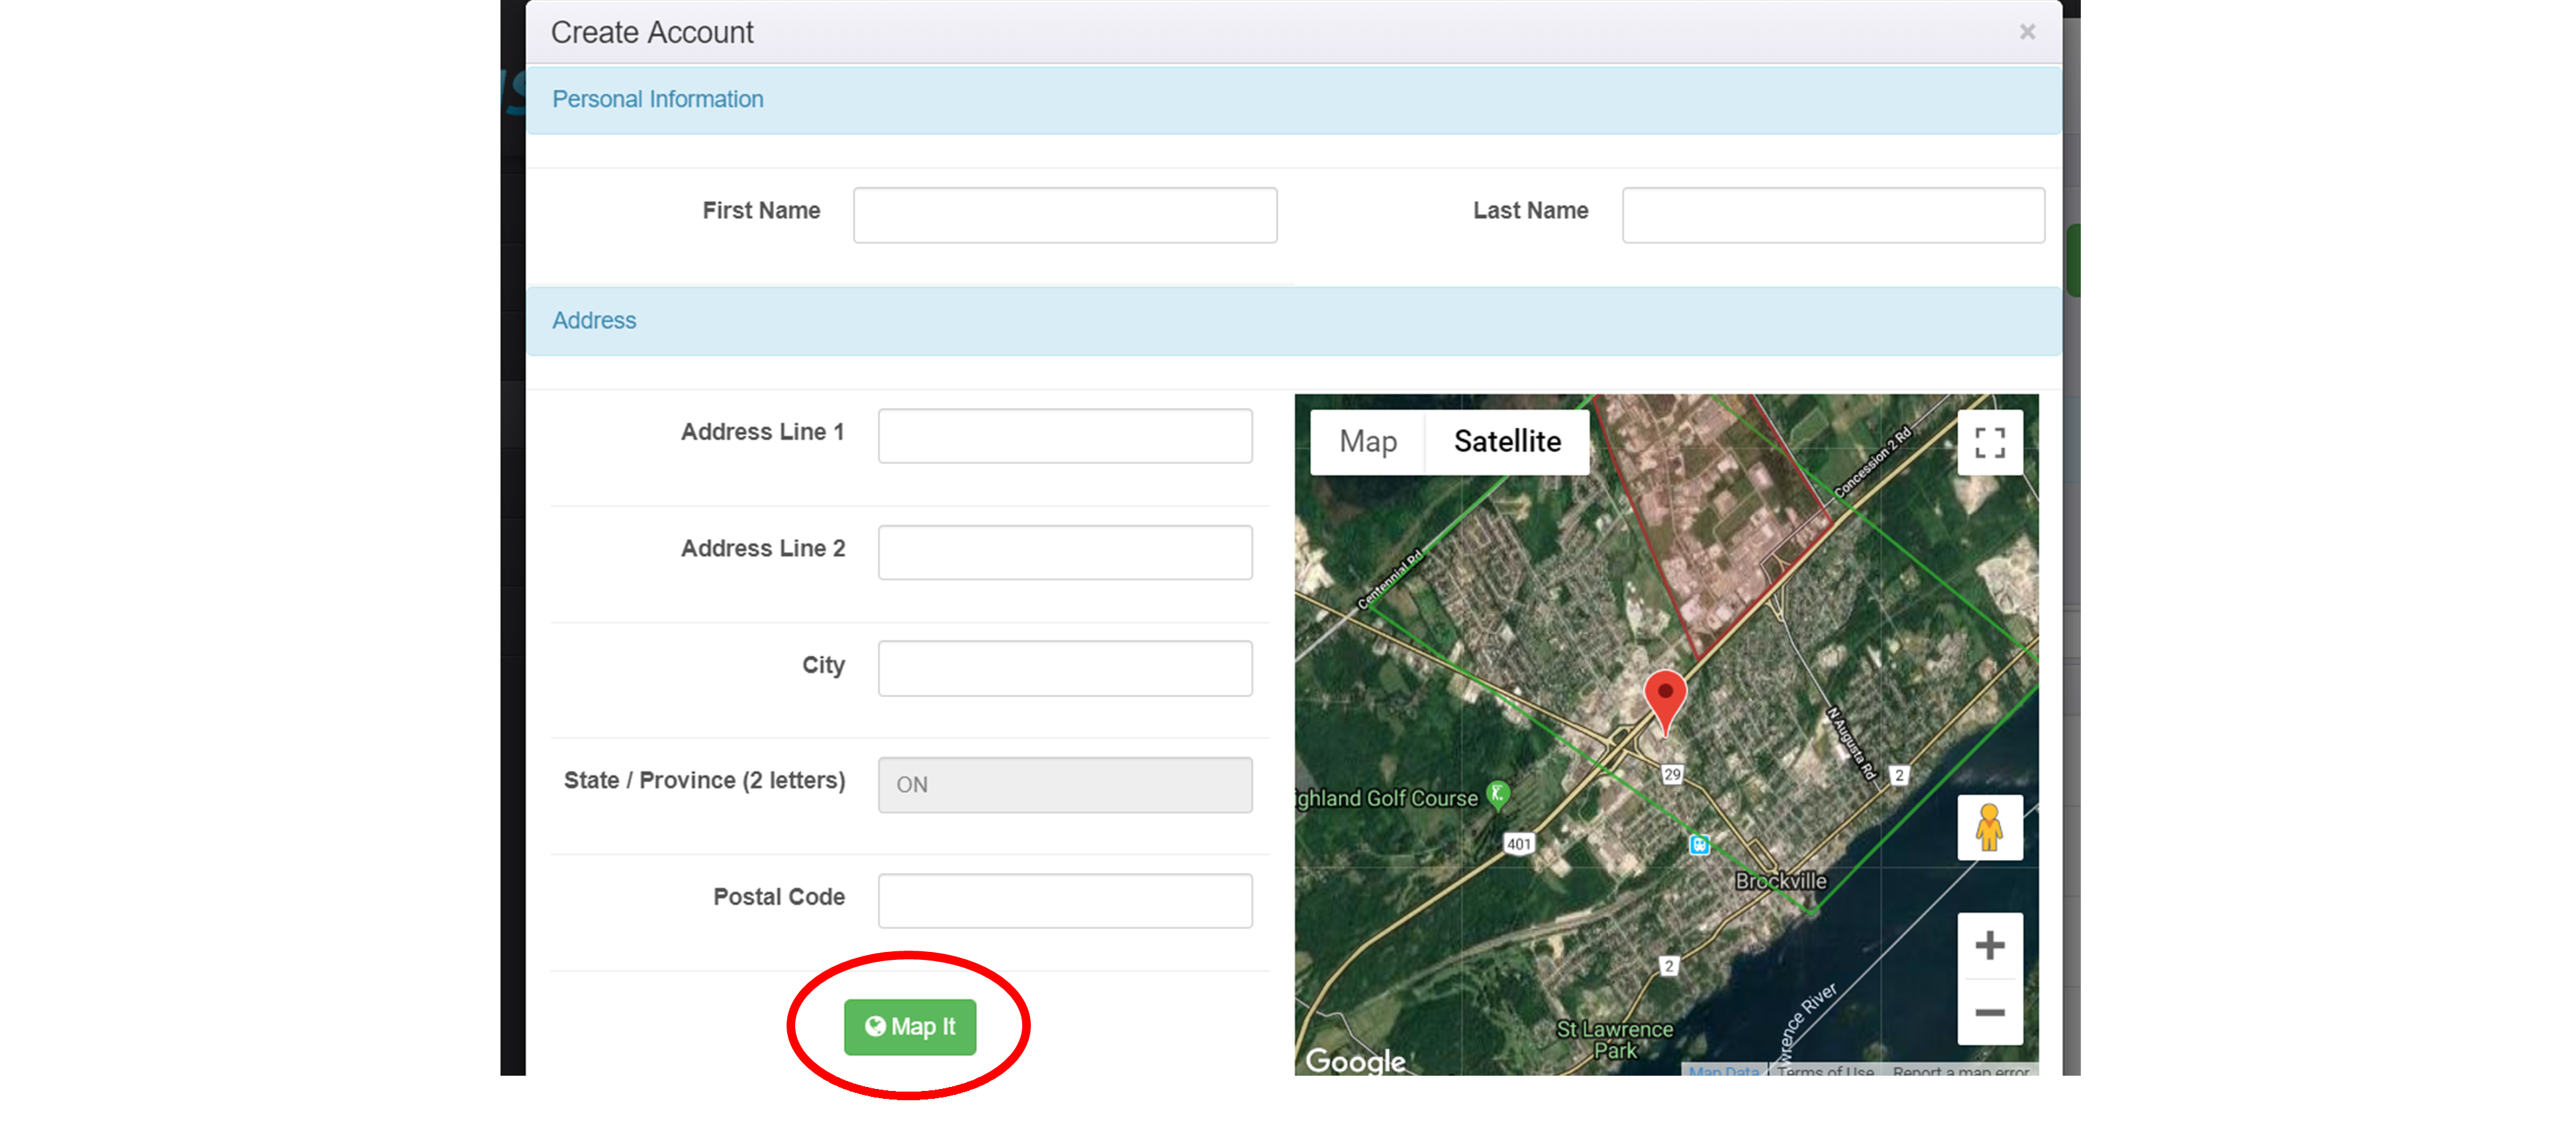Focus the Address Line 1 field
2576x1128 pixels.
pos(1064,436)
